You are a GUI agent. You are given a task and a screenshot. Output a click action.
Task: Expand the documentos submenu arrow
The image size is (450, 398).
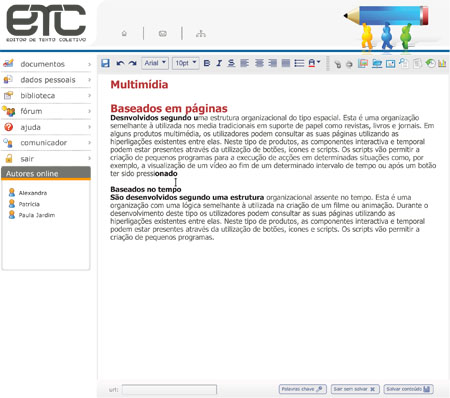click(89, 64)
